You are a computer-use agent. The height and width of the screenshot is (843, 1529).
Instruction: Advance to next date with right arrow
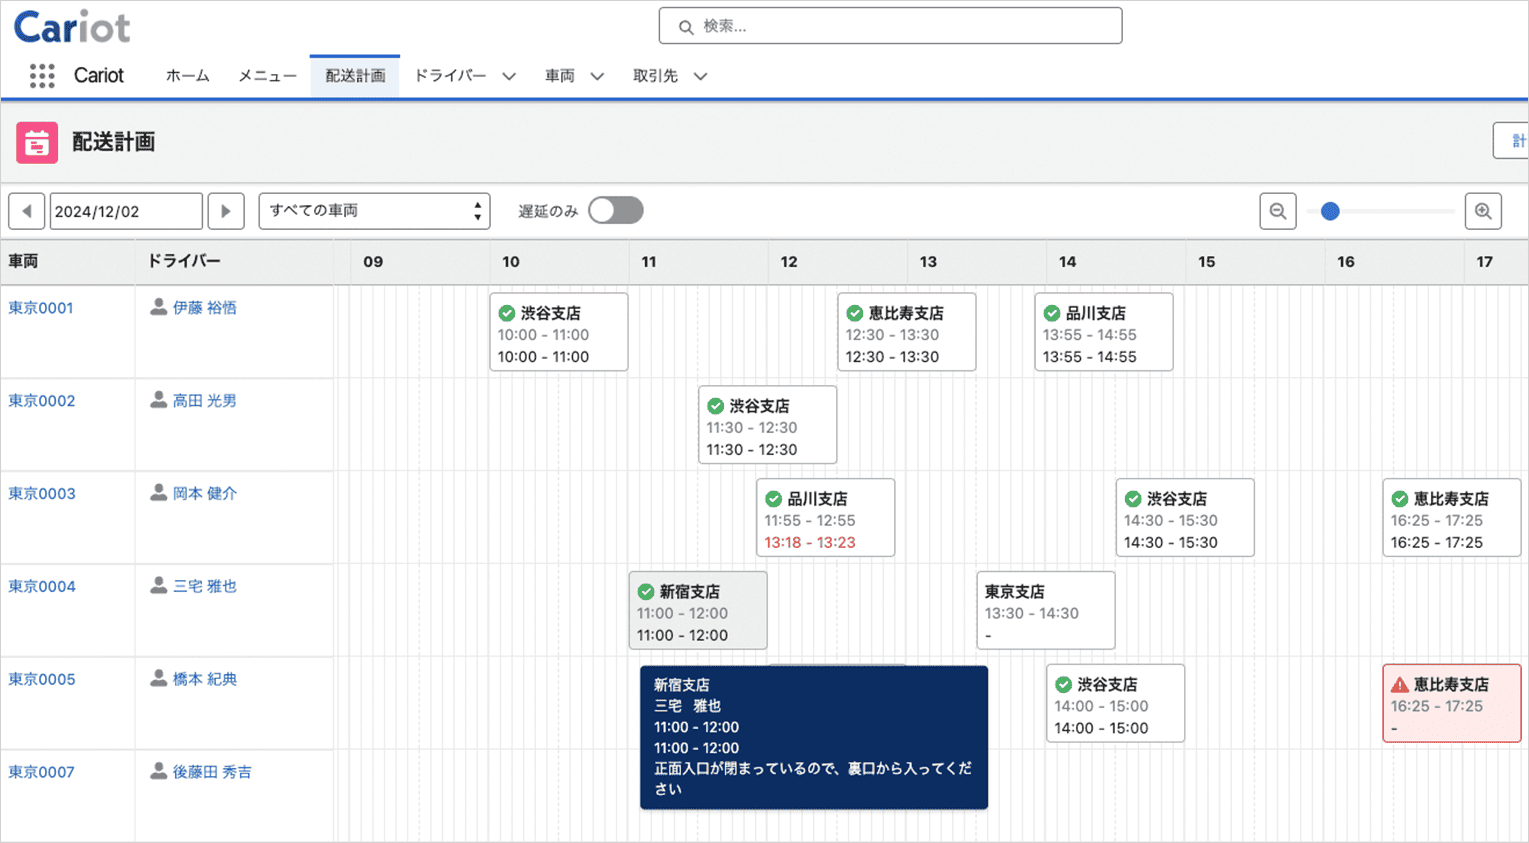[x=226, y=211]
